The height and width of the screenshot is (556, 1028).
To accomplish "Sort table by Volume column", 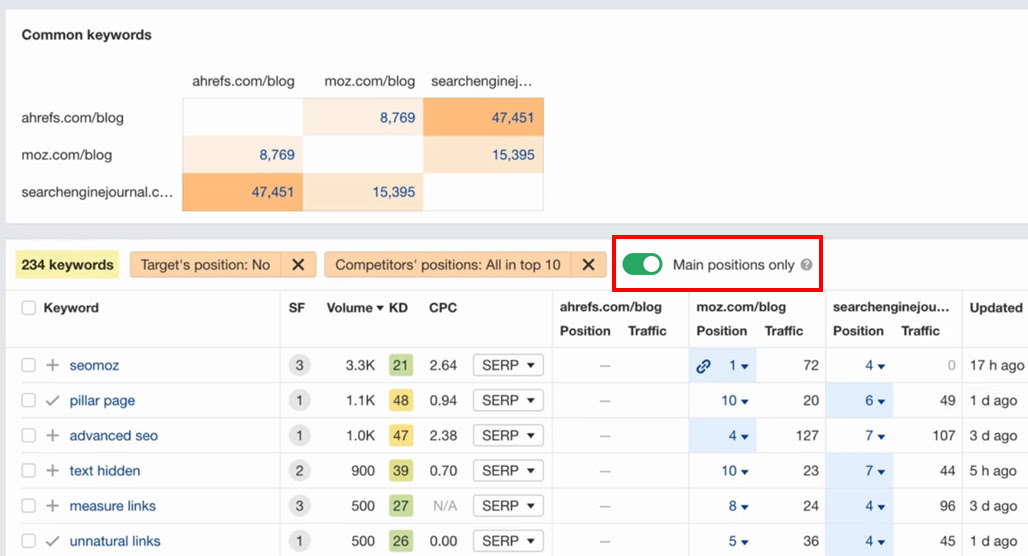I will [x=355, y=308].
